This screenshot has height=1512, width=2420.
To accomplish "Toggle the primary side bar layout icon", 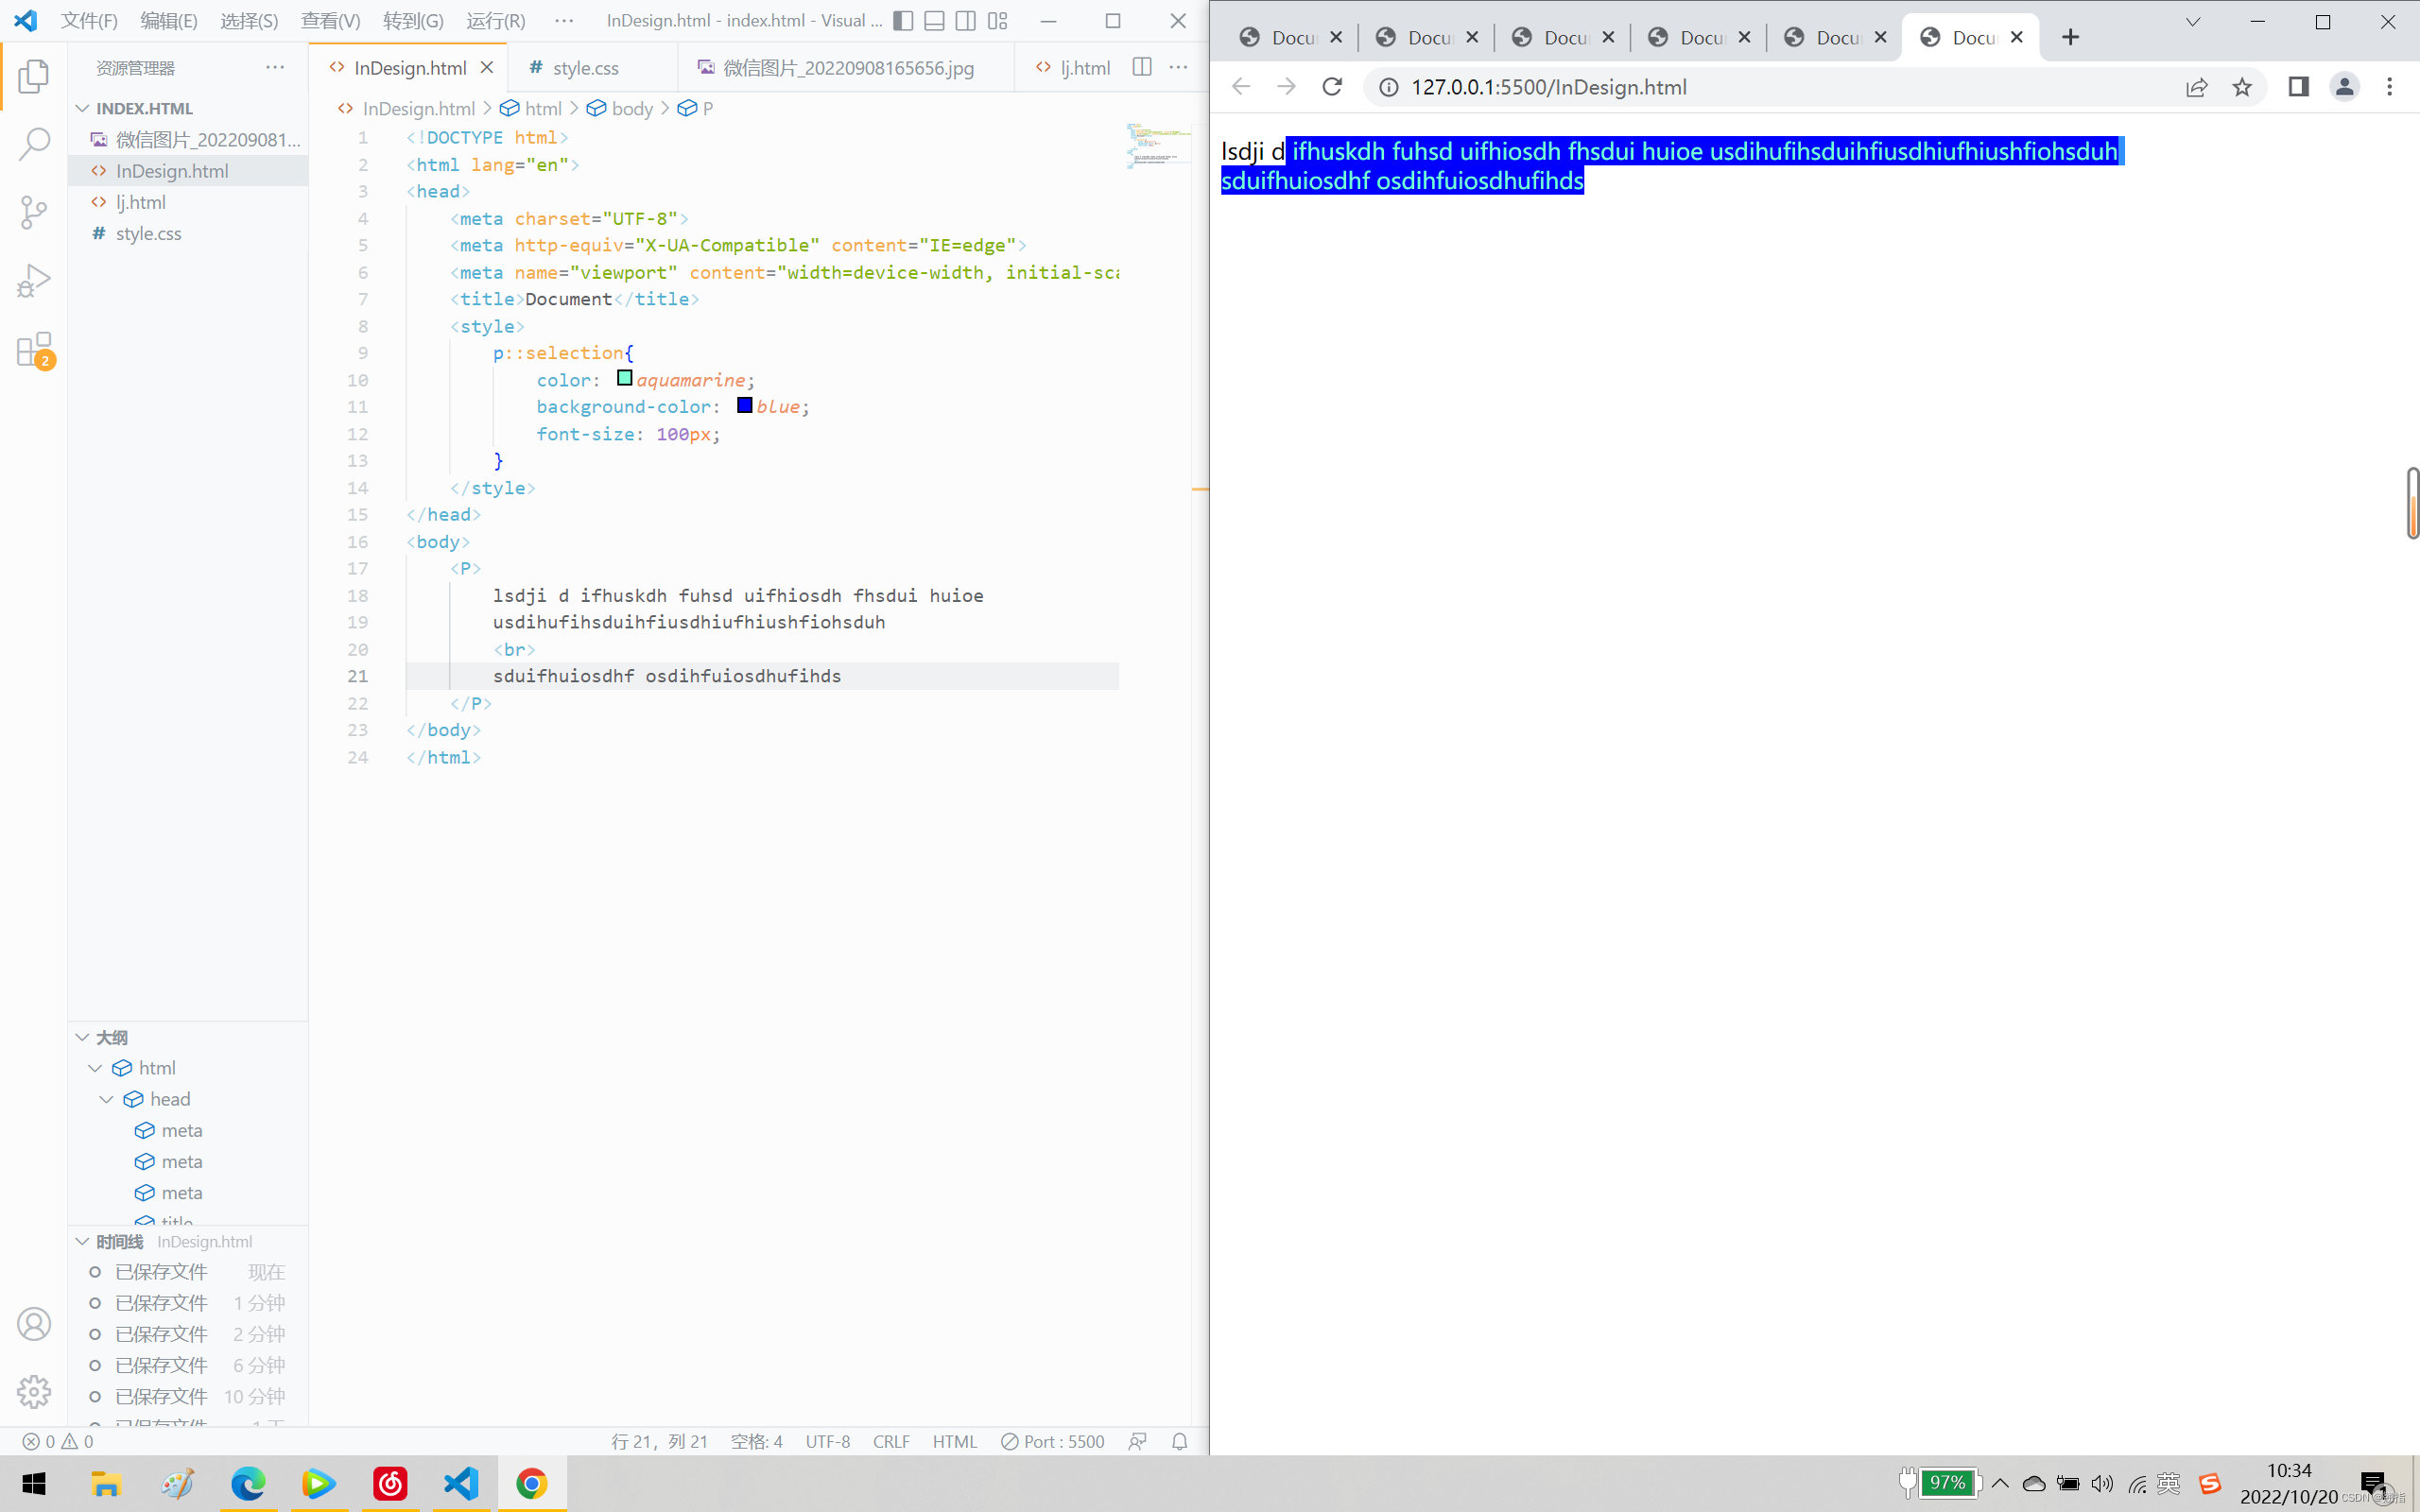I will (903, 21).
